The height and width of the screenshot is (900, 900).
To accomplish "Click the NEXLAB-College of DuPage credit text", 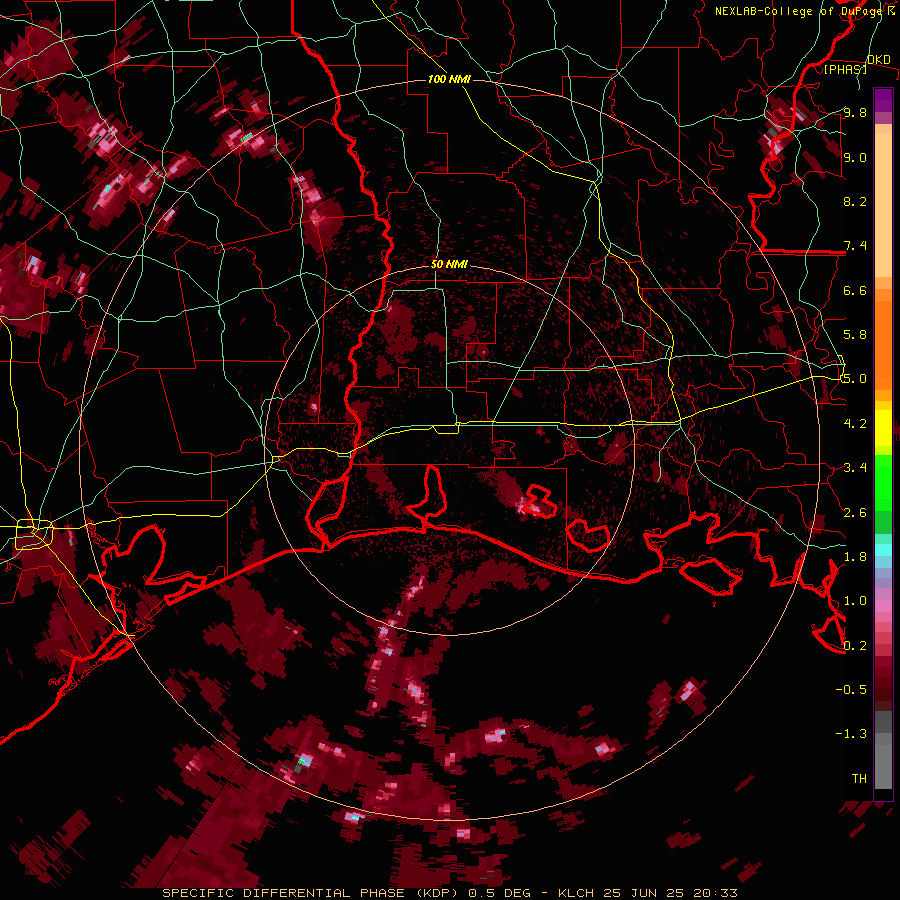I will tap(800, 11).
